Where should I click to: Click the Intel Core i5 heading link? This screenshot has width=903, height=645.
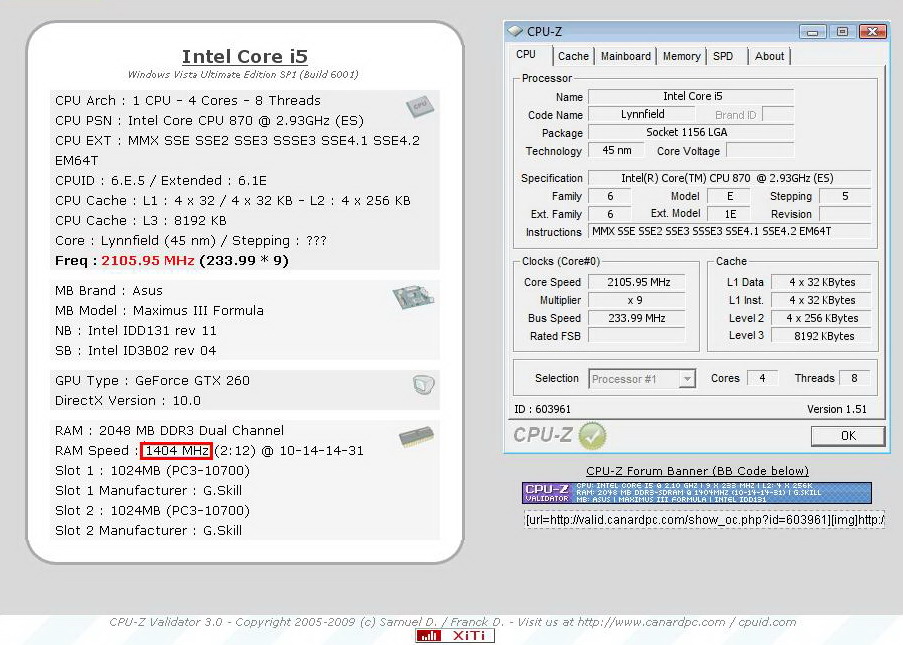click(x=245, y=56)
